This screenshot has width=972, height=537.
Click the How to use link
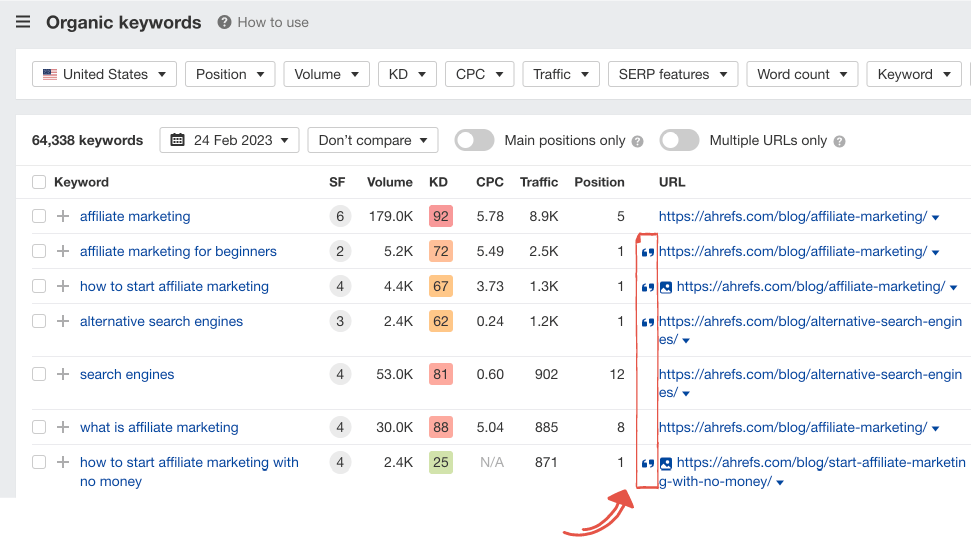click(x=273, y=22)
